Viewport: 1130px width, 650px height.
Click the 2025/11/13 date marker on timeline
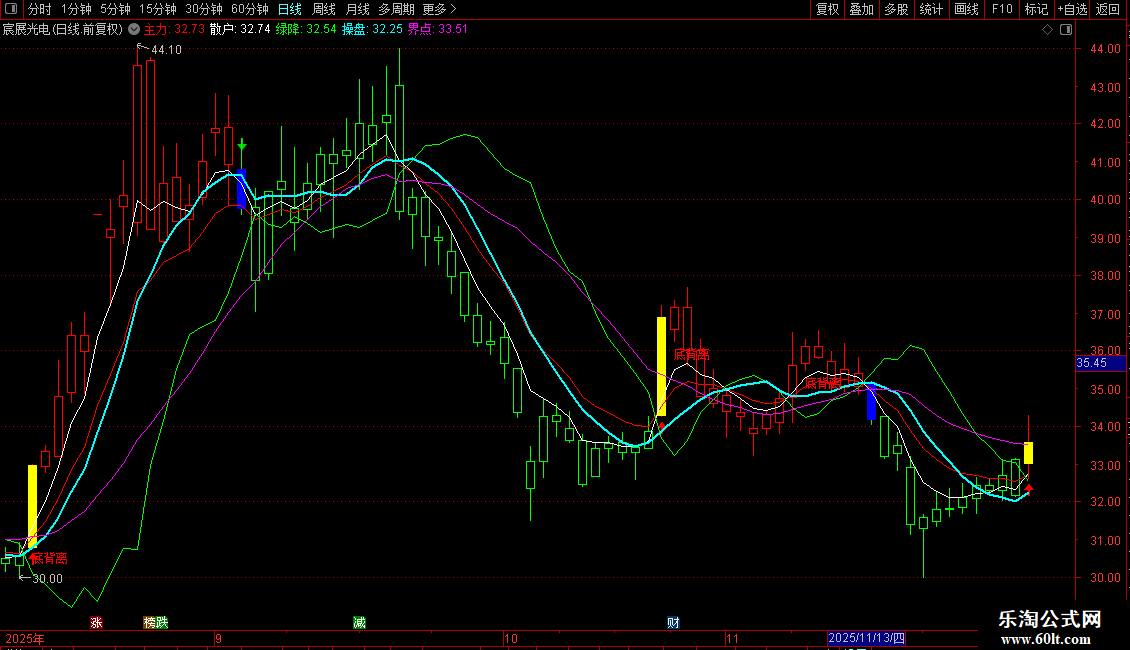click(x=866, y=638)
